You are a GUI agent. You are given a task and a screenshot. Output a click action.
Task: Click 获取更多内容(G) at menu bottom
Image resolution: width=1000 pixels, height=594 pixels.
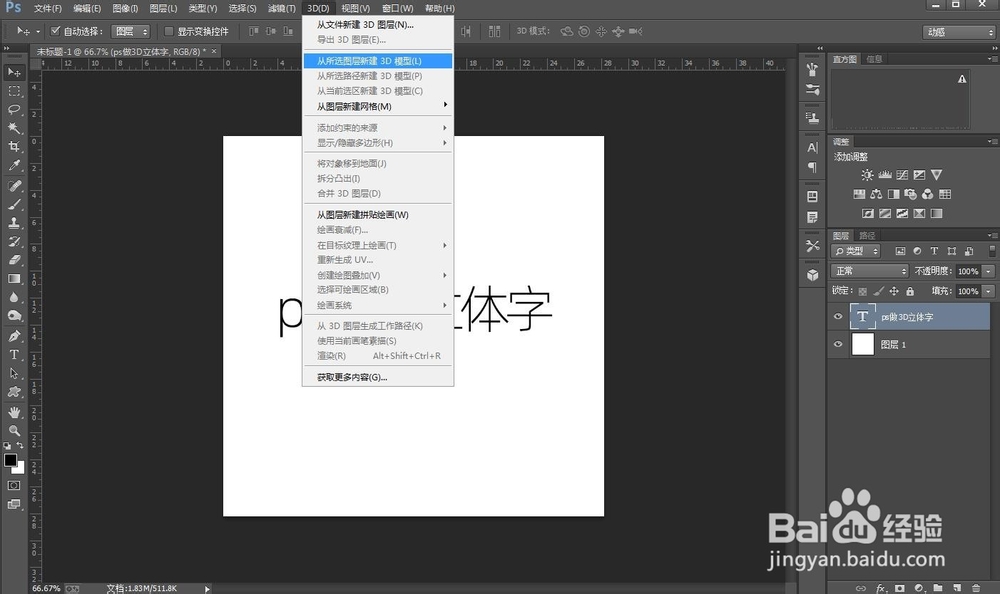coord(351,377)
